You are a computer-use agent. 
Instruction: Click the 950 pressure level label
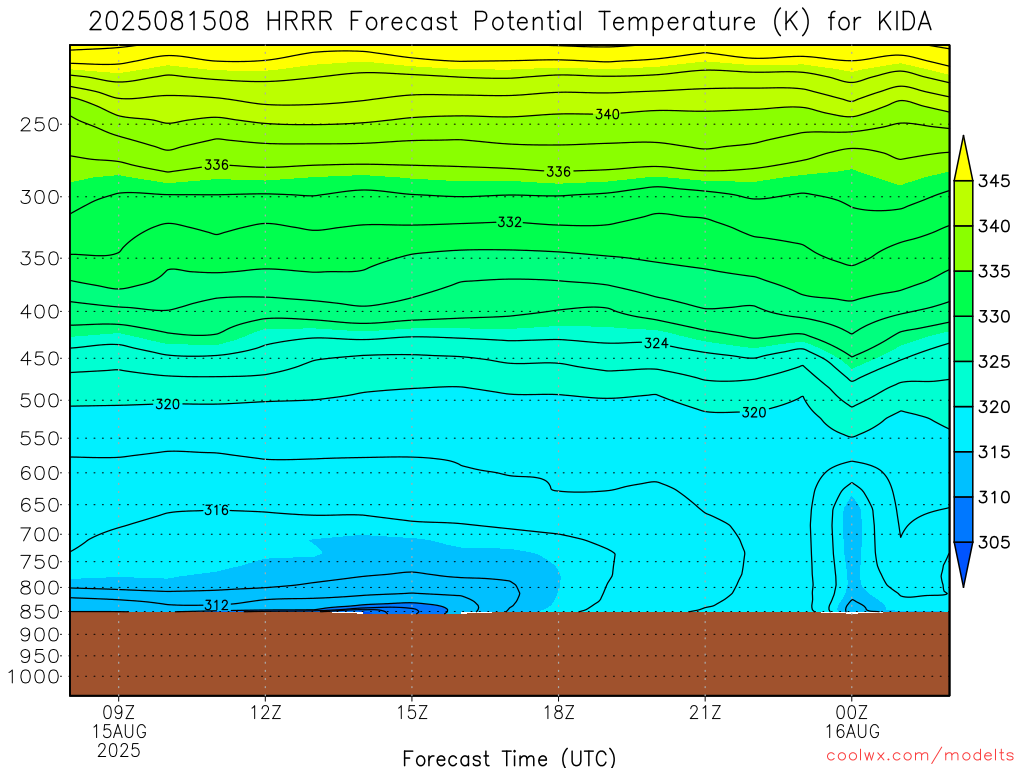coord(40,656)
